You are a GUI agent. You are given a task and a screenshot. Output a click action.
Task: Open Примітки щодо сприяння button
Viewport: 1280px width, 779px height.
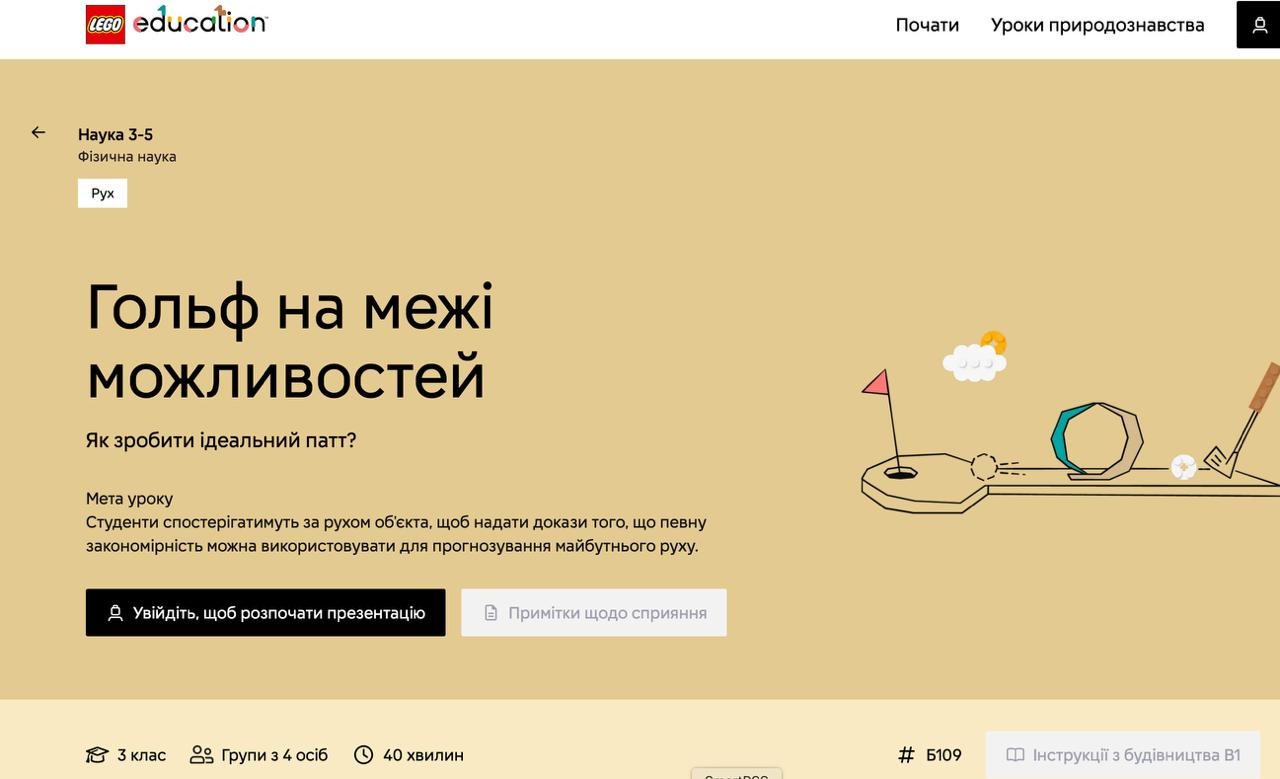pyautogui.click(x=594, y=613)
